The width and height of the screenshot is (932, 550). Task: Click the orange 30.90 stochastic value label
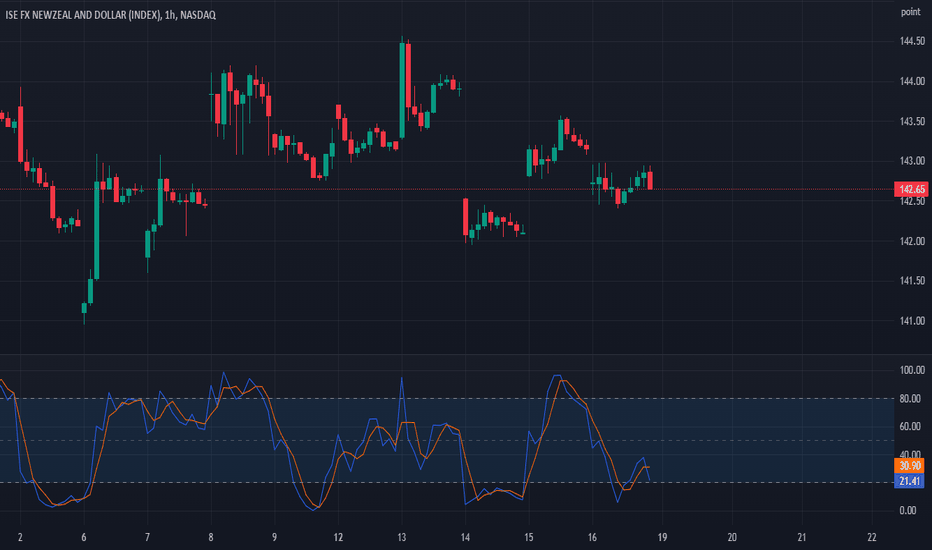click(909, 466)
